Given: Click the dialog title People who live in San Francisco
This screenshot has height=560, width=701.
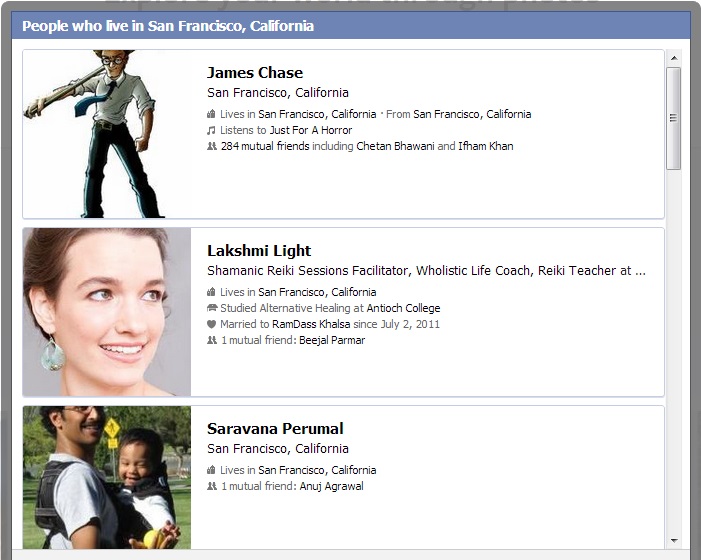Looking at the screenshot, I should 168,26.
